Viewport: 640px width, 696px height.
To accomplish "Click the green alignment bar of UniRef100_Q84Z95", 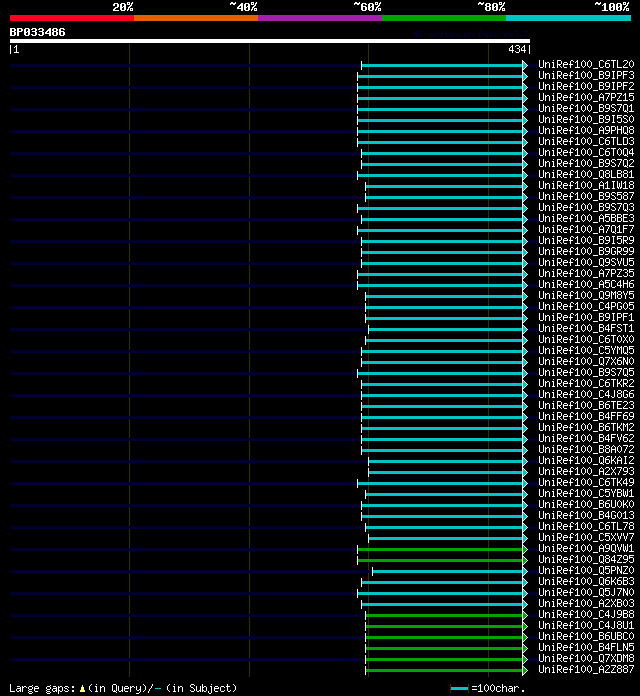I will point(441,561).
